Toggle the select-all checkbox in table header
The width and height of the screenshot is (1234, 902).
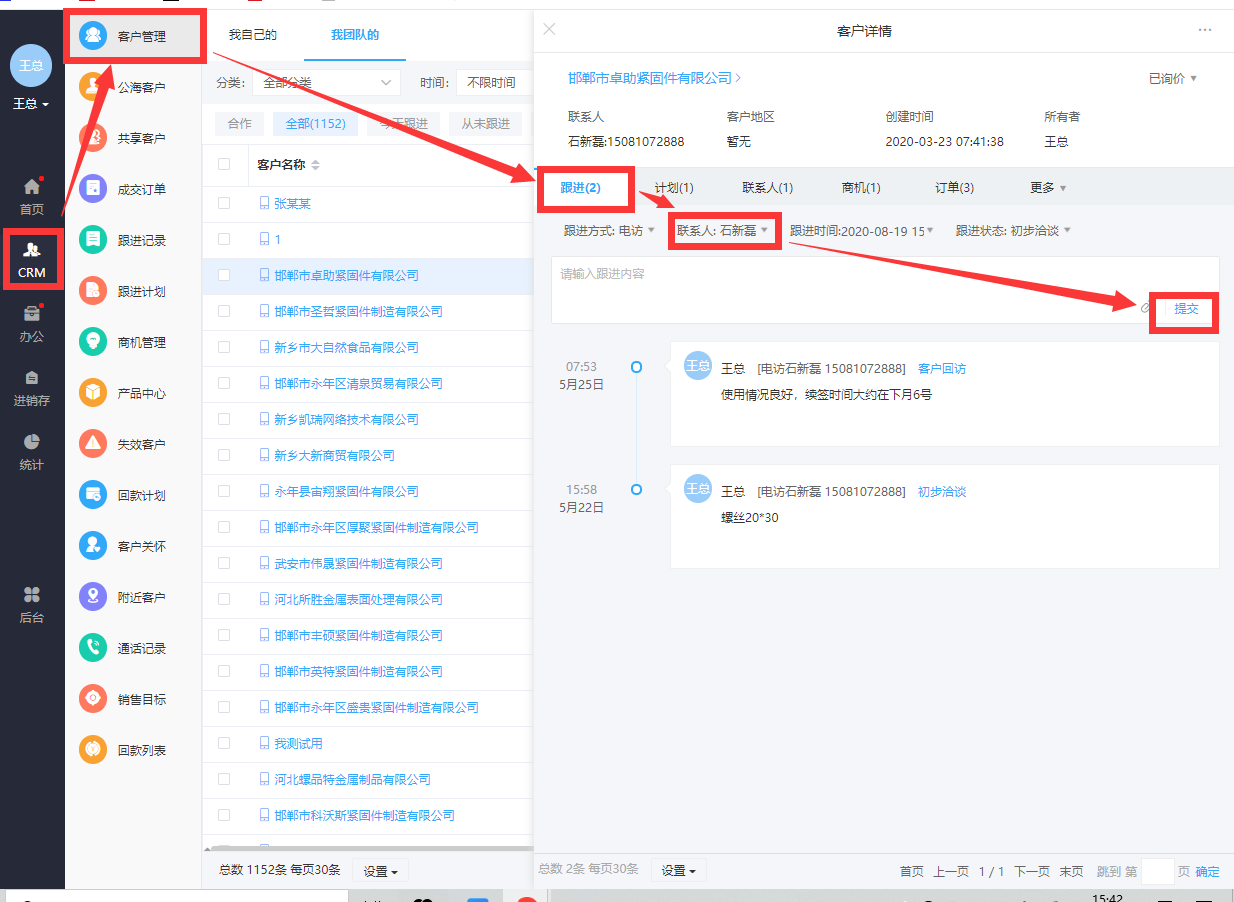click(x=224, y=164)
